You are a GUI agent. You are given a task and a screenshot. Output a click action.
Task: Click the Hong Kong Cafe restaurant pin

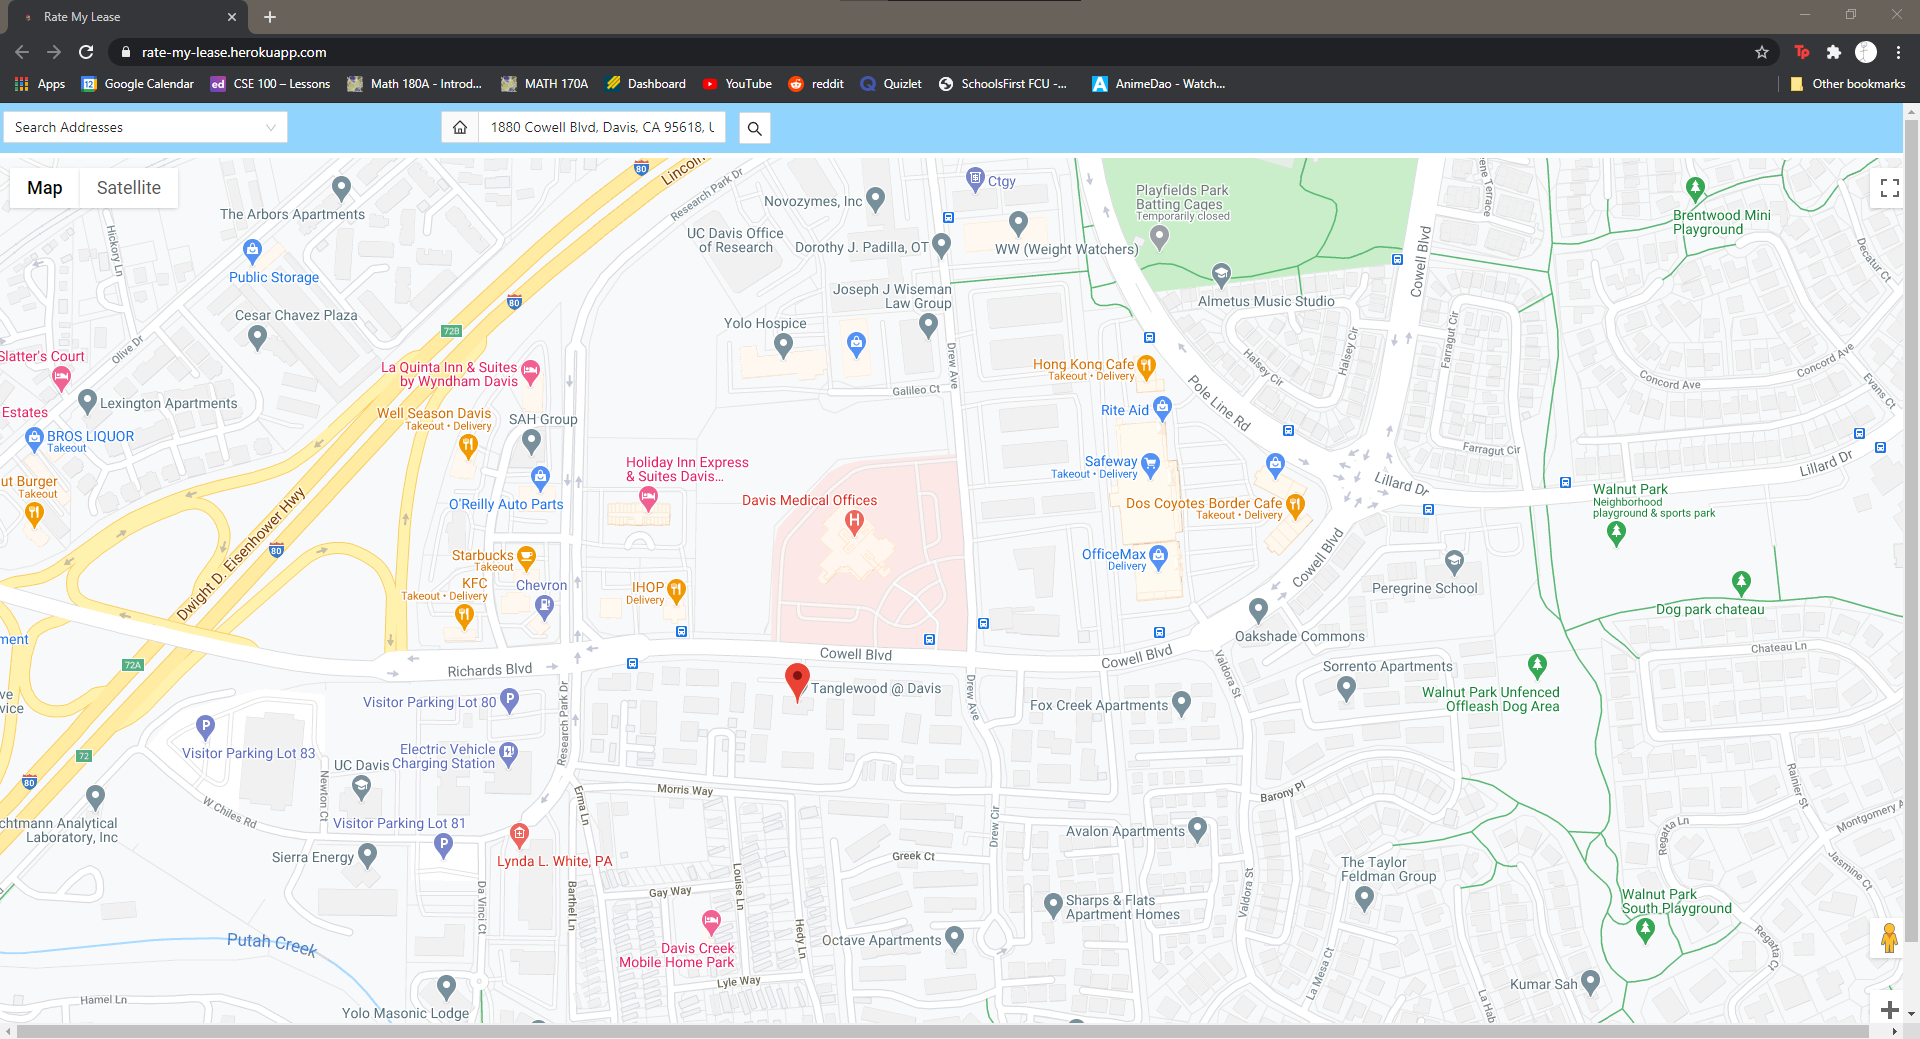pos(1147,366)
